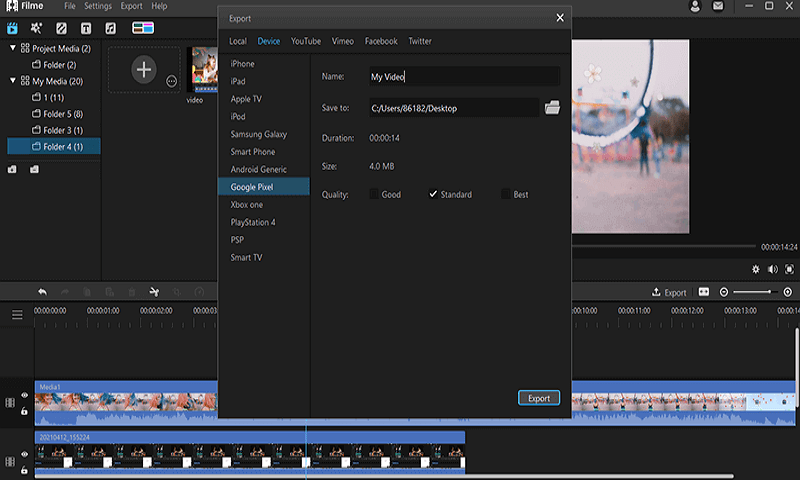Open the Titles text icon

(86, 28)
